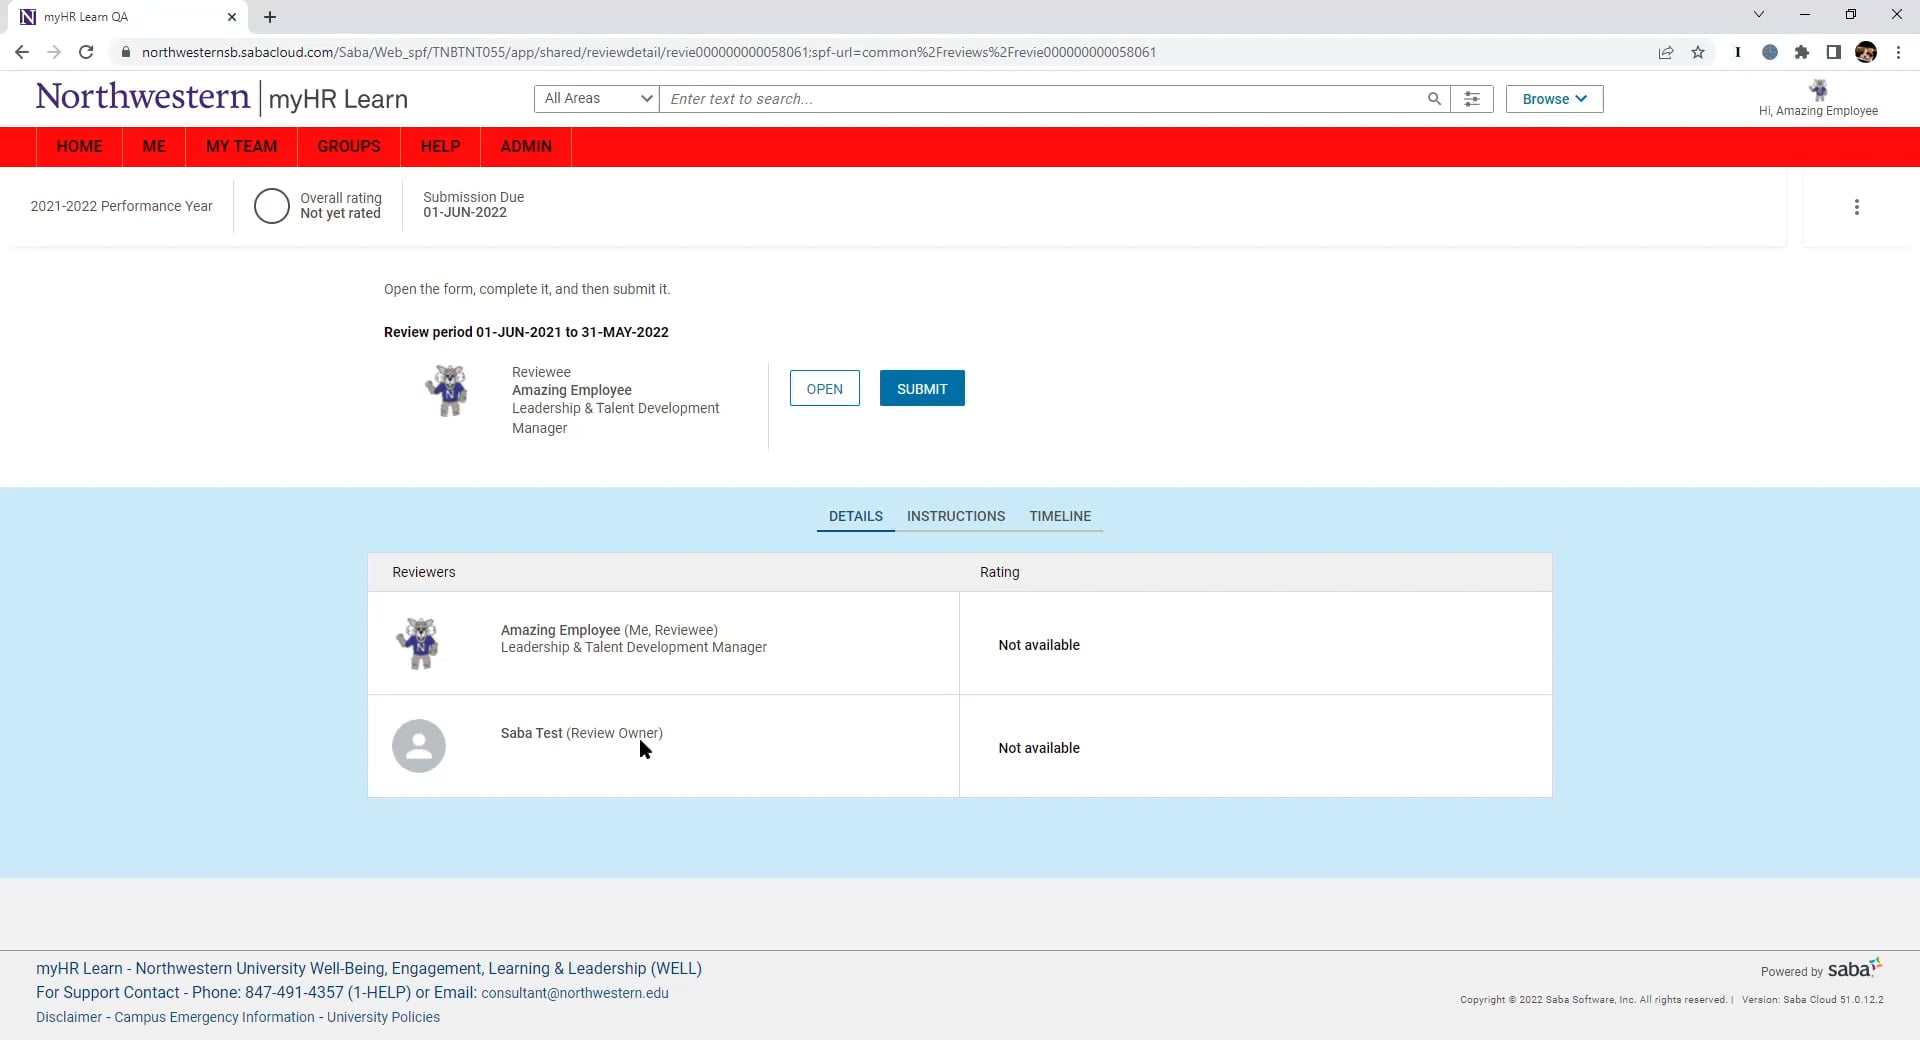The width and height of the screenshot is (1920, 1040).
Task: Switch to the INSTRUCTIONS tab
Action: (x=955, y=516)
